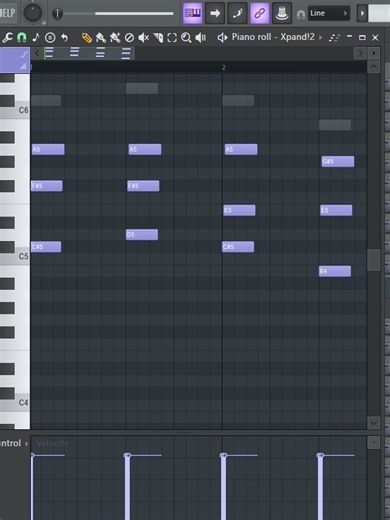
Task: Click the master volume knob
Action: (x=33, y=13)
